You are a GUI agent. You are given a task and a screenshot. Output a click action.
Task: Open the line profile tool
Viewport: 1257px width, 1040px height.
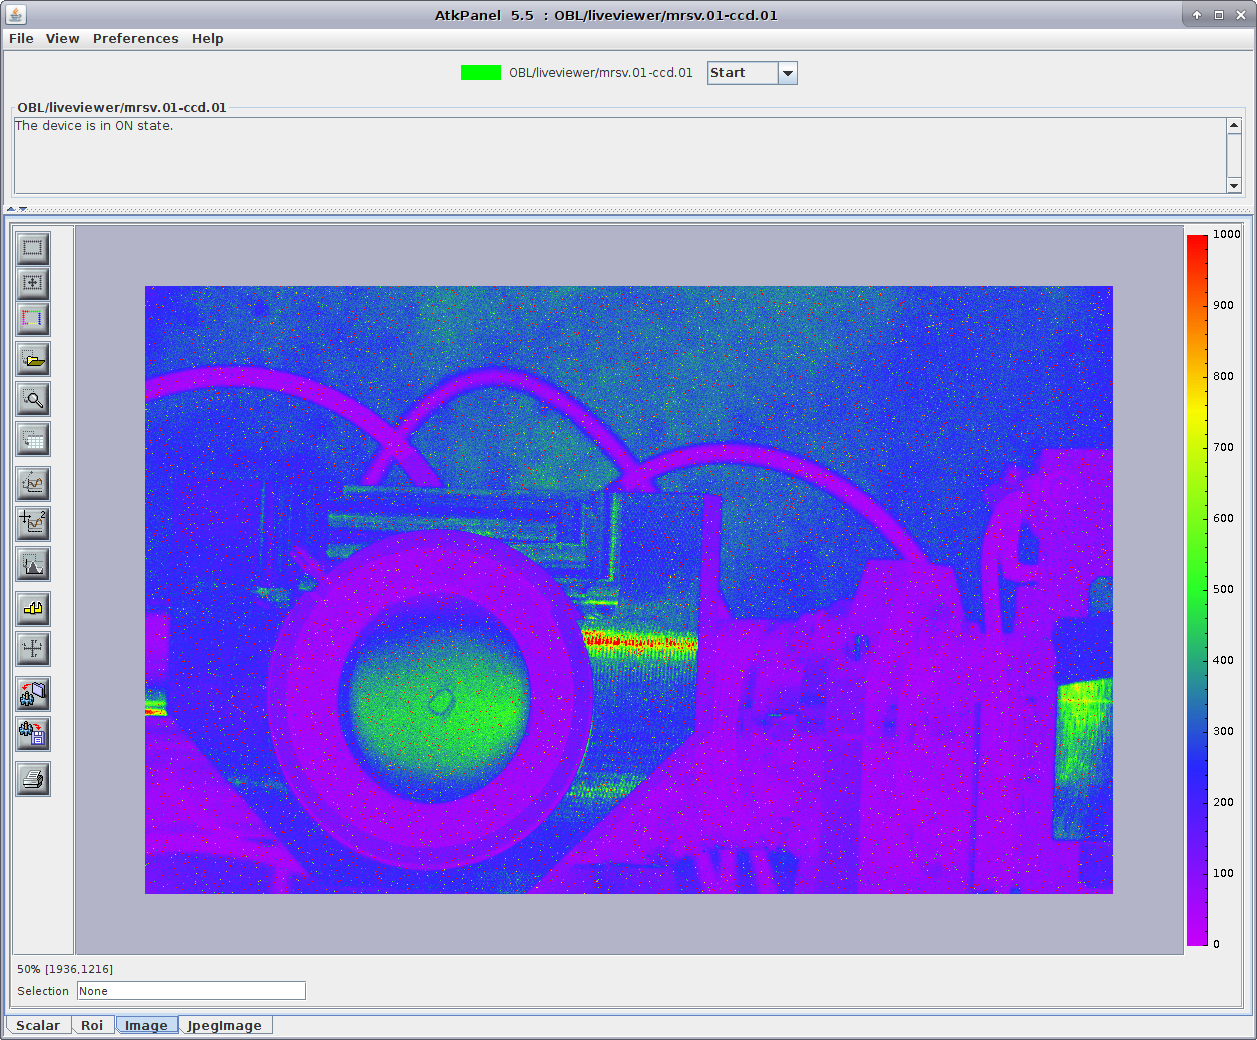point(33,484)
